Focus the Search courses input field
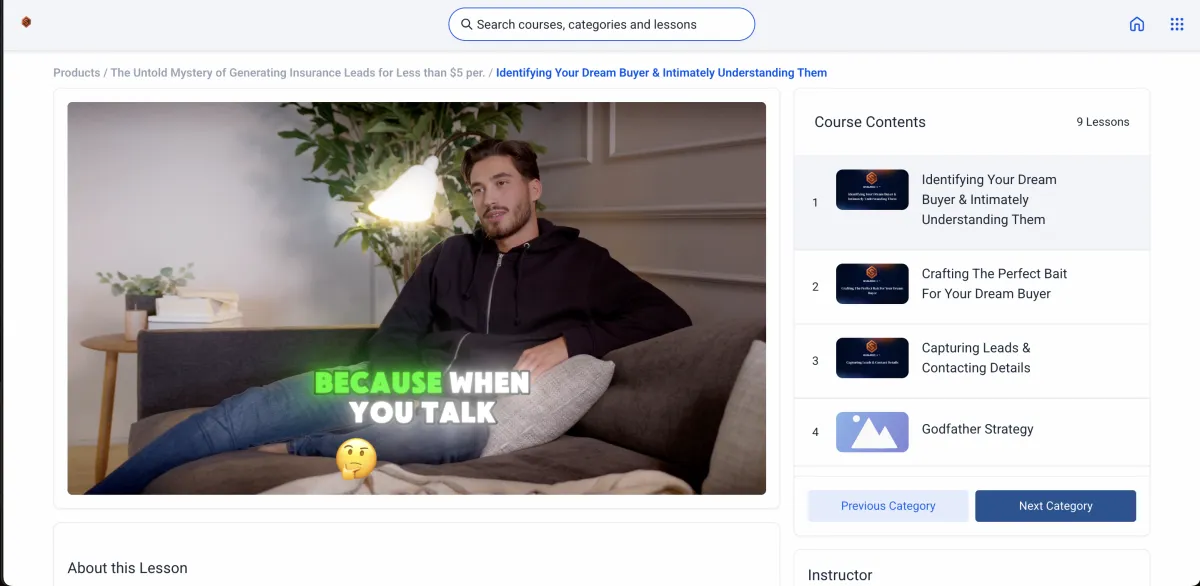This screenshot has height=586, width=1200. tap(601, 24)
